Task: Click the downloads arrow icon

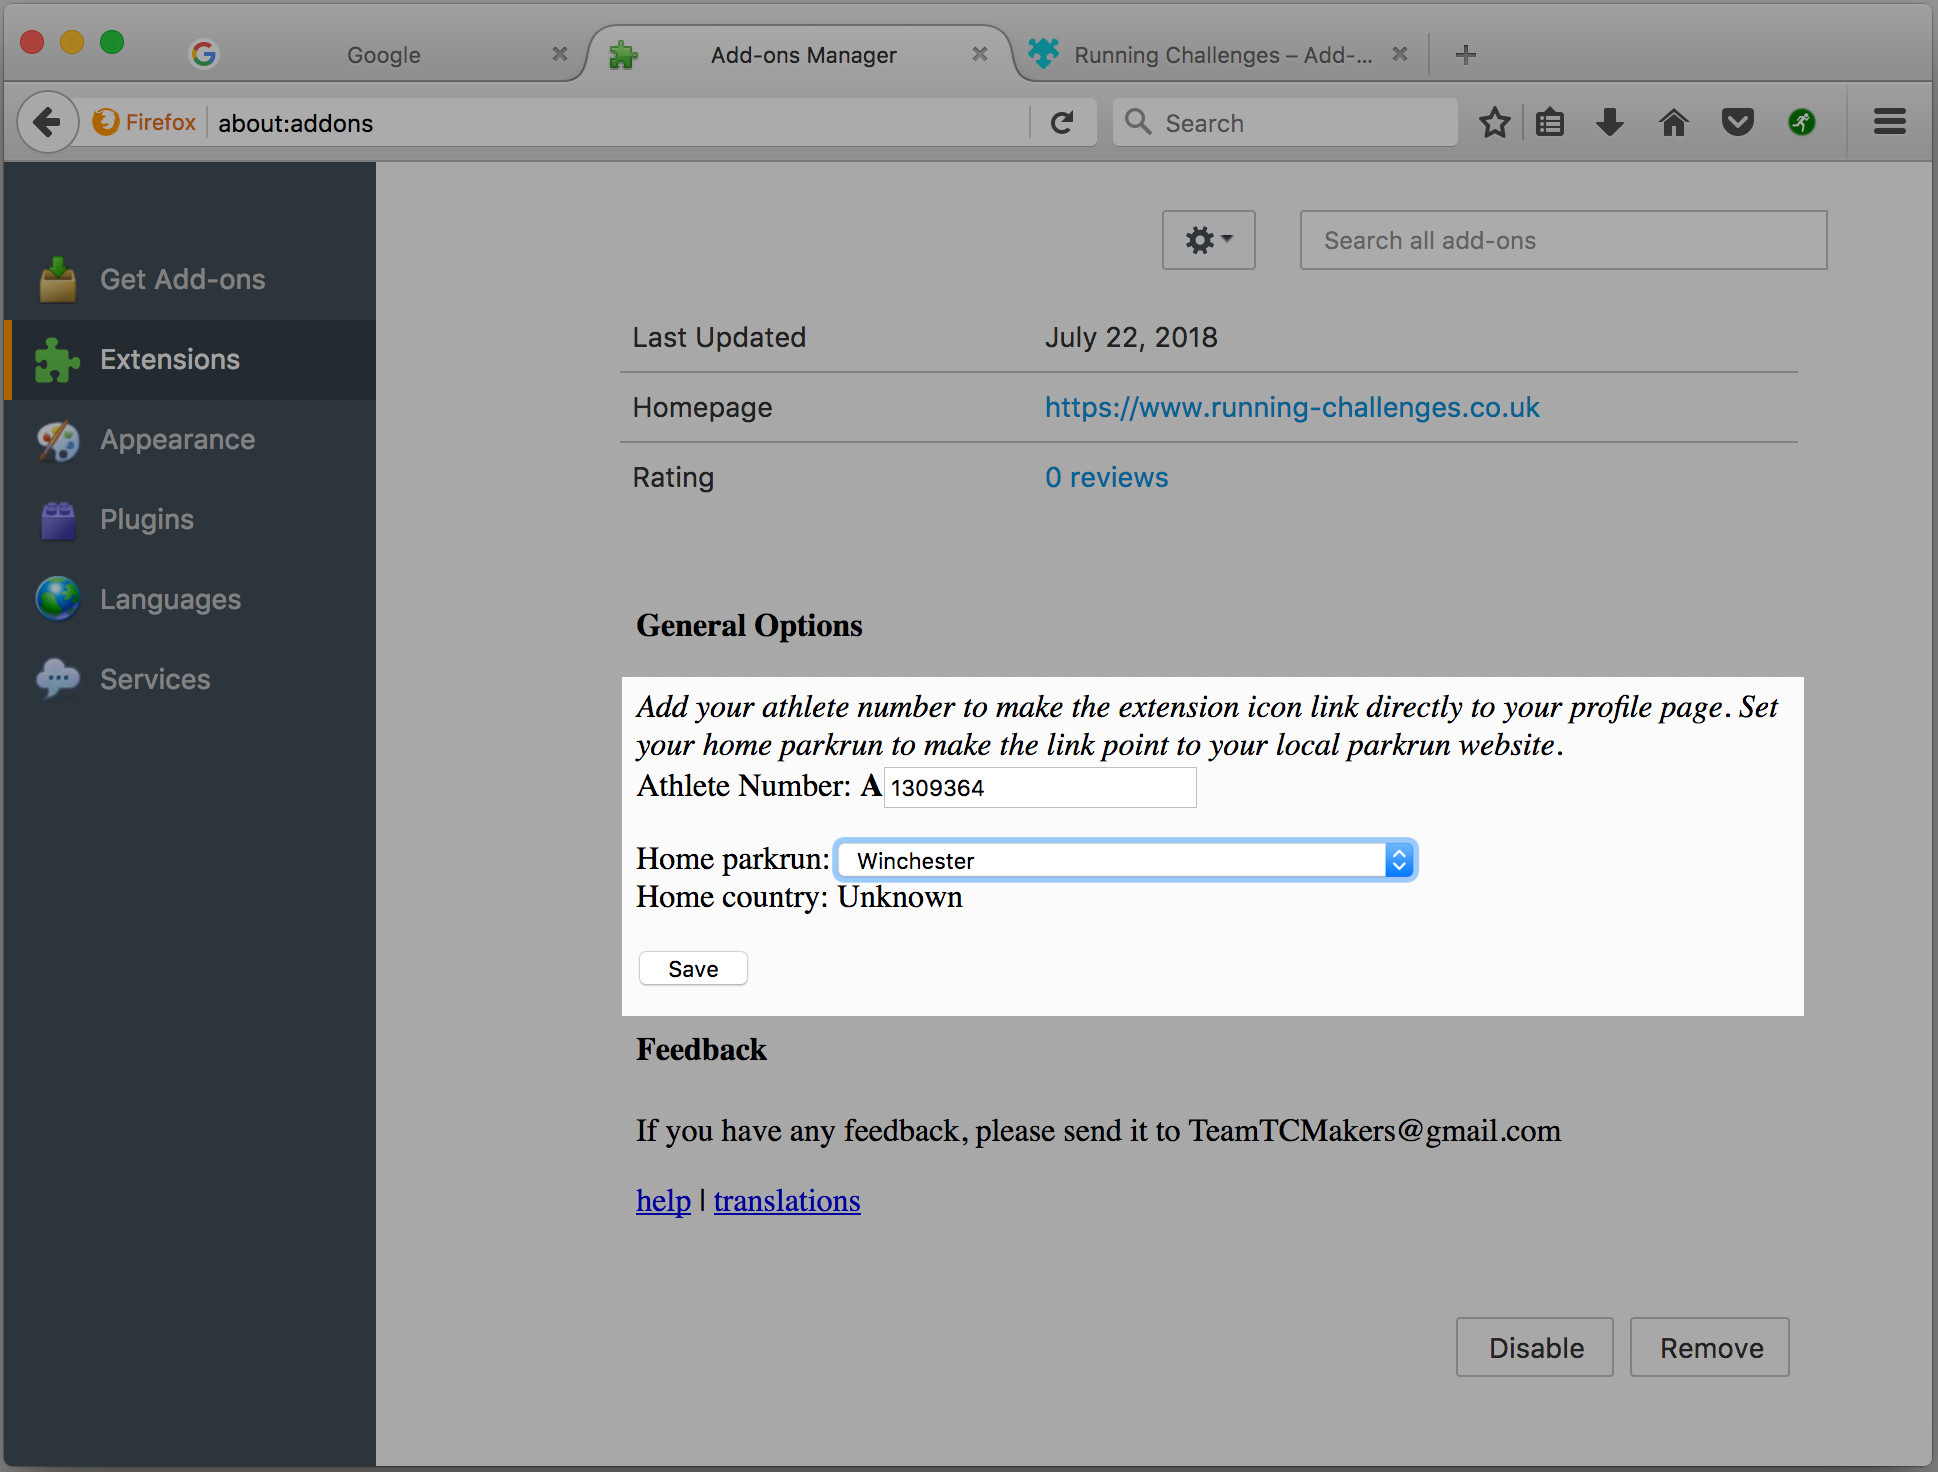Action: pyautogui.click(x=1610, y=123)
